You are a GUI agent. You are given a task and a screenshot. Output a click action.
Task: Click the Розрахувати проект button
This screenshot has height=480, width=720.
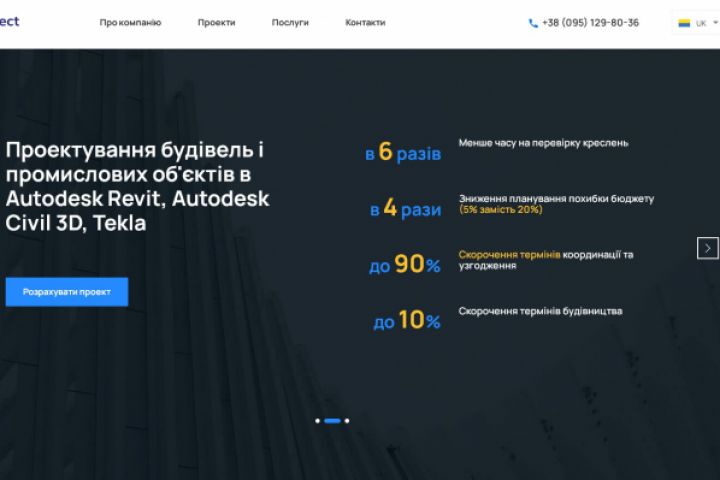tap(67, 292)
